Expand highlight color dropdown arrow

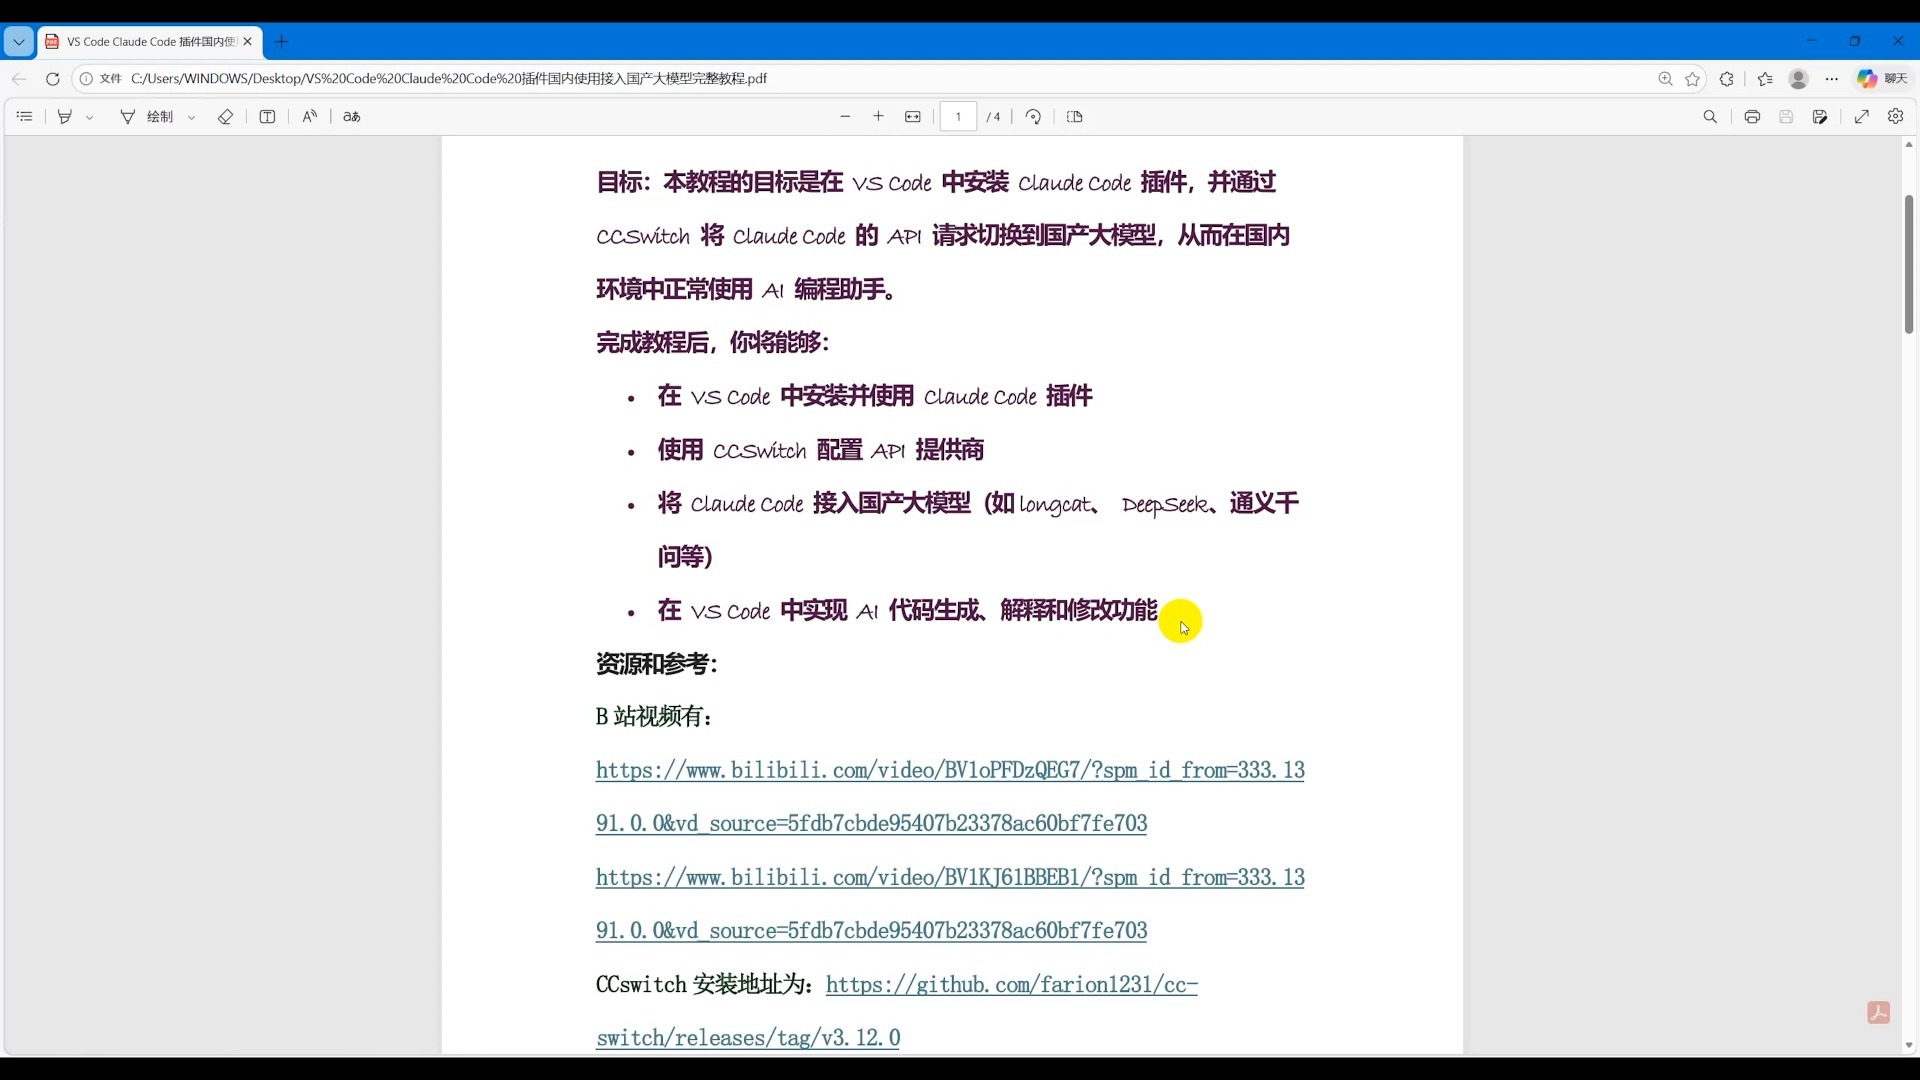tap(90, 118)
